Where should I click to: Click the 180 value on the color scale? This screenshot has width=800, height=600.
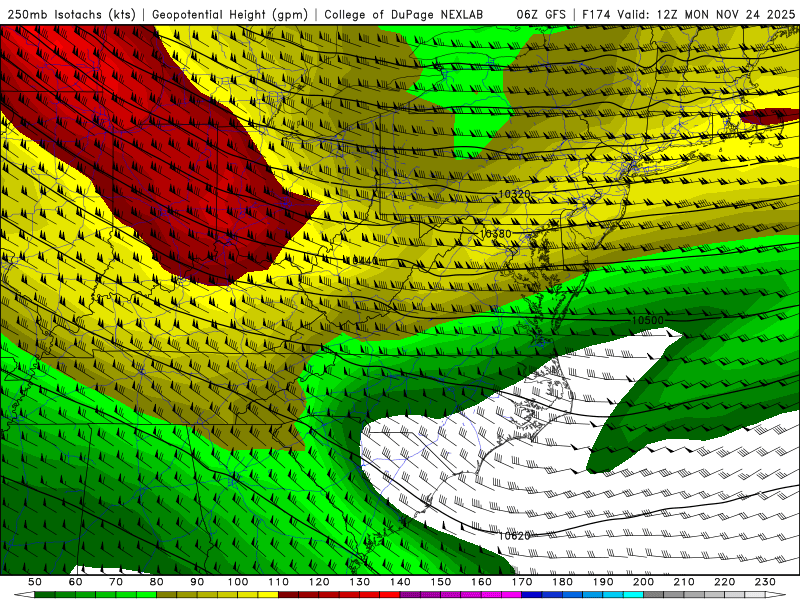coord(562,582)
